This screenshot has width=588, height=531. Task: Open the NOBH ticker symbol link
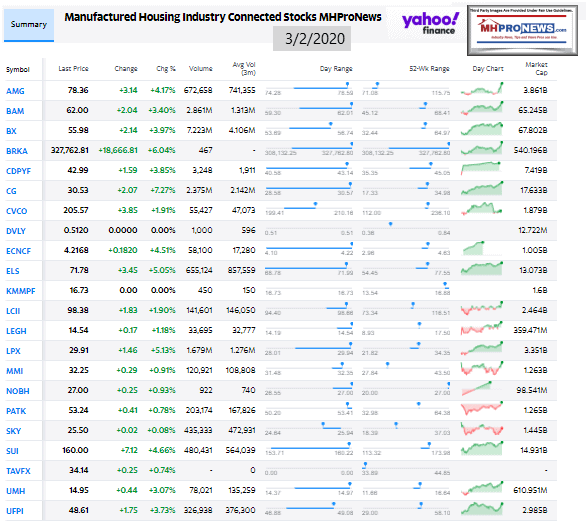click(x=18, y=391)
